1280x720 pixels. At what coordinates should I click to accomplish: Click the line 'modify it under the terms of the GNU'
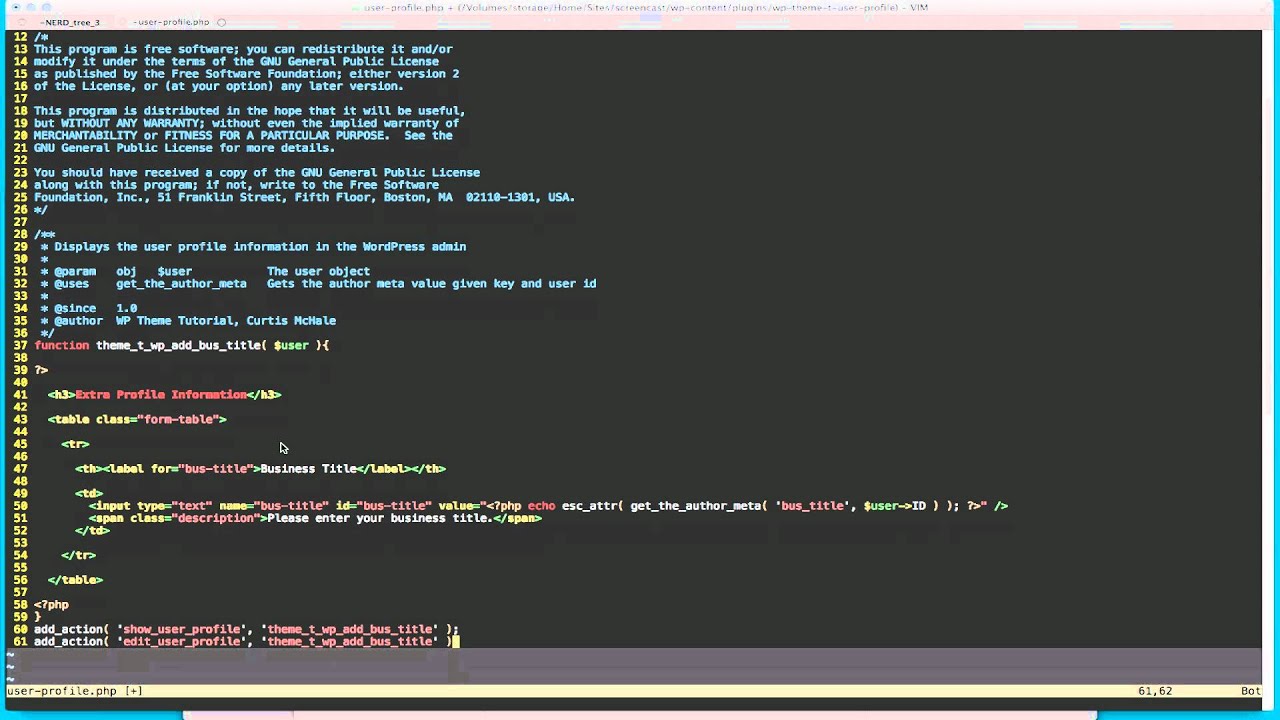(236, 61)
